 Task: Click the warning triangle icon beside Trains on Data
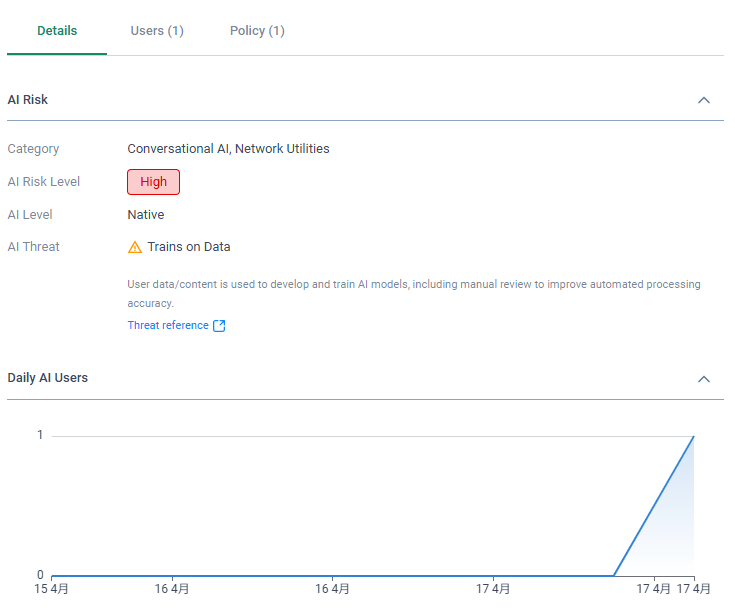point(135,247)
